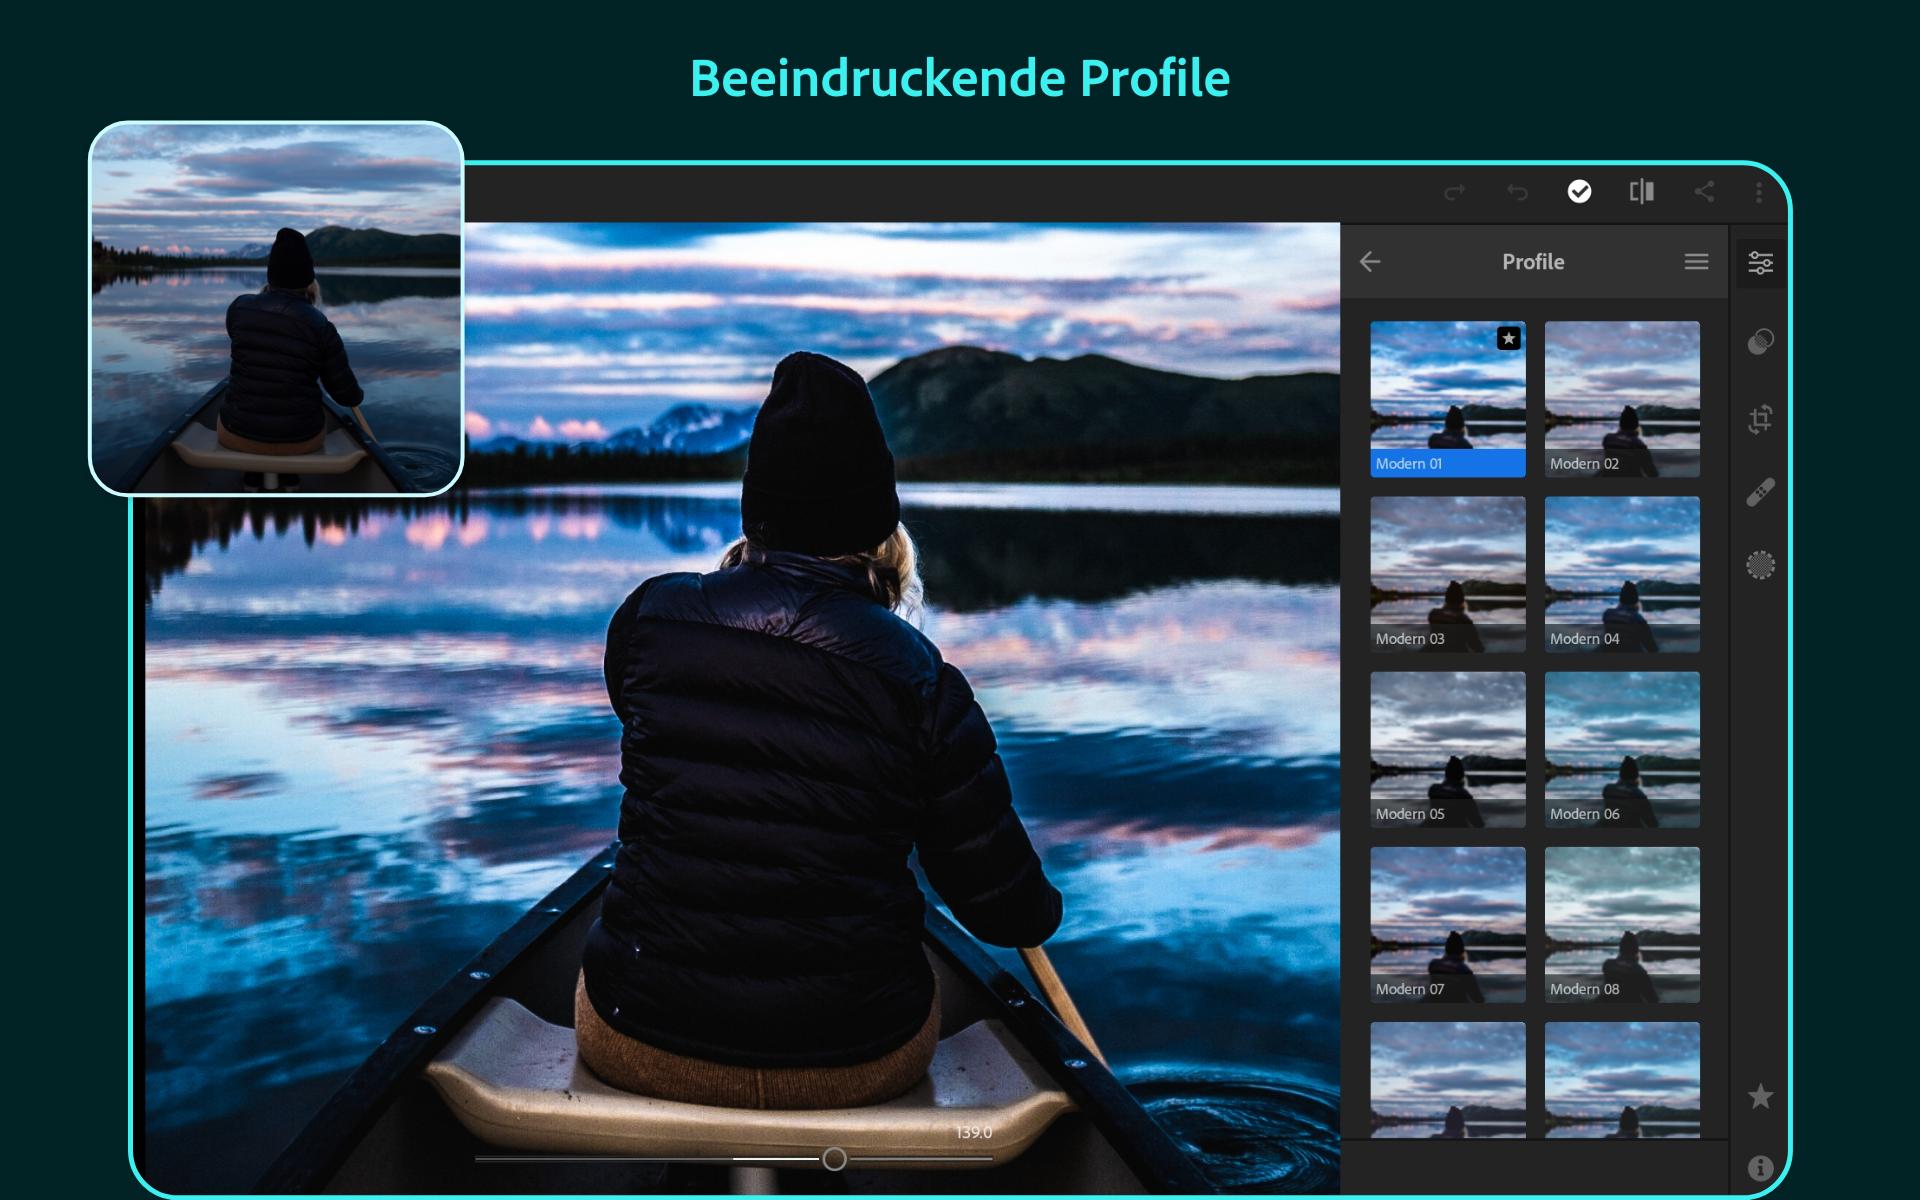Select the healing brush tool icon
This screenshot has height=1200, width=1920.
(1762, 492)
